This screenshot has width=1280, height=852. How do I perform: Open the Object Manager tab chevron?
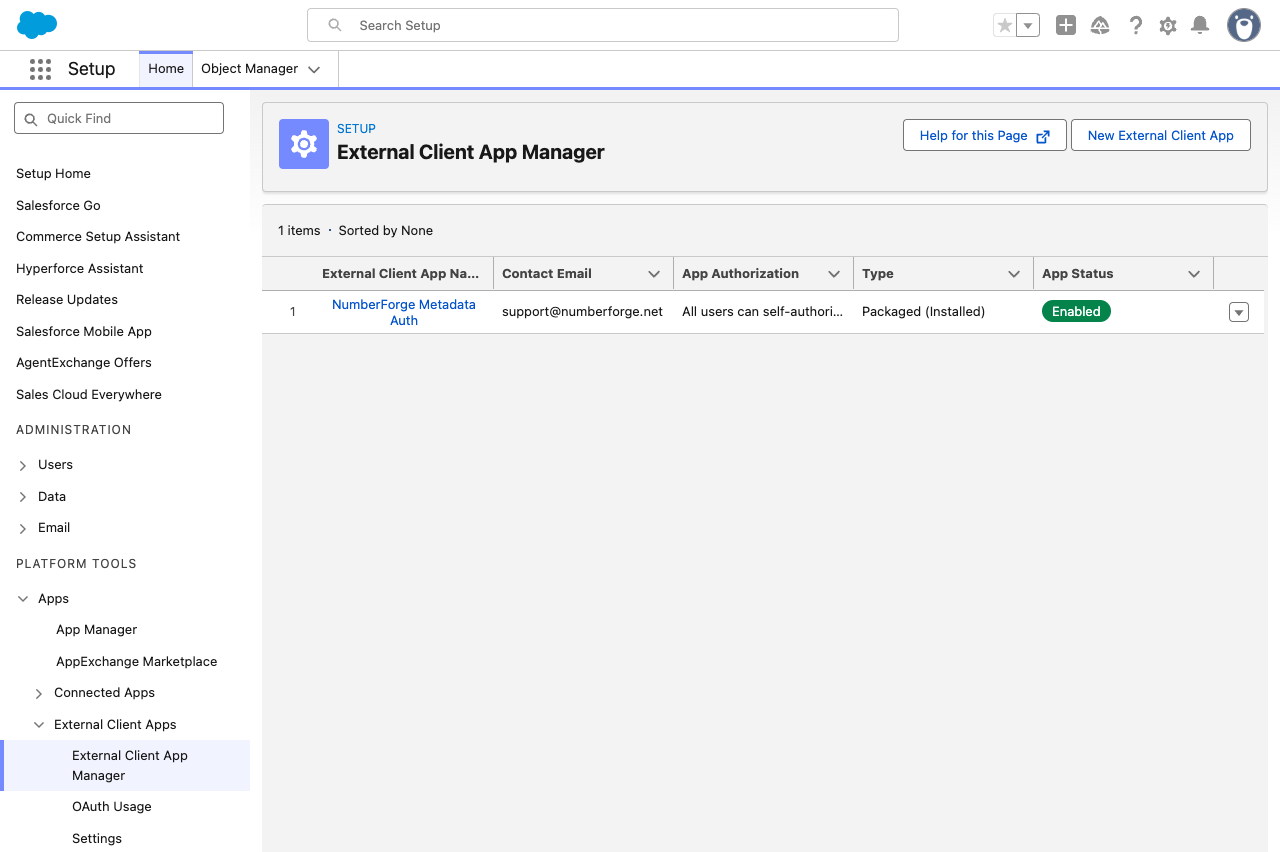pos(314,69)
